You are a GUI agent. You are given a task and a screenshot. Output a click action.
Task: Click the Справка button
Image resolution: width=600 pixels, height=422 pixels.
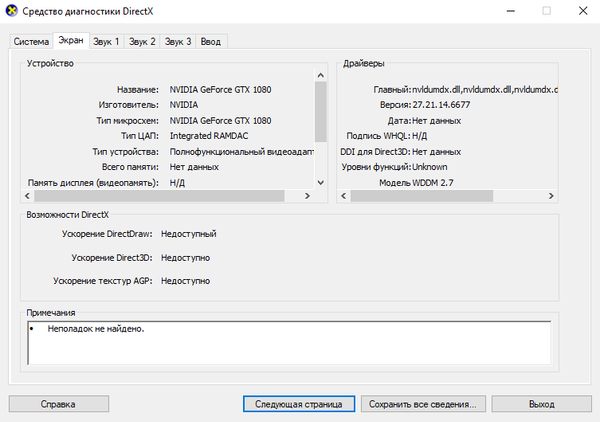click(x=59, y=404)
